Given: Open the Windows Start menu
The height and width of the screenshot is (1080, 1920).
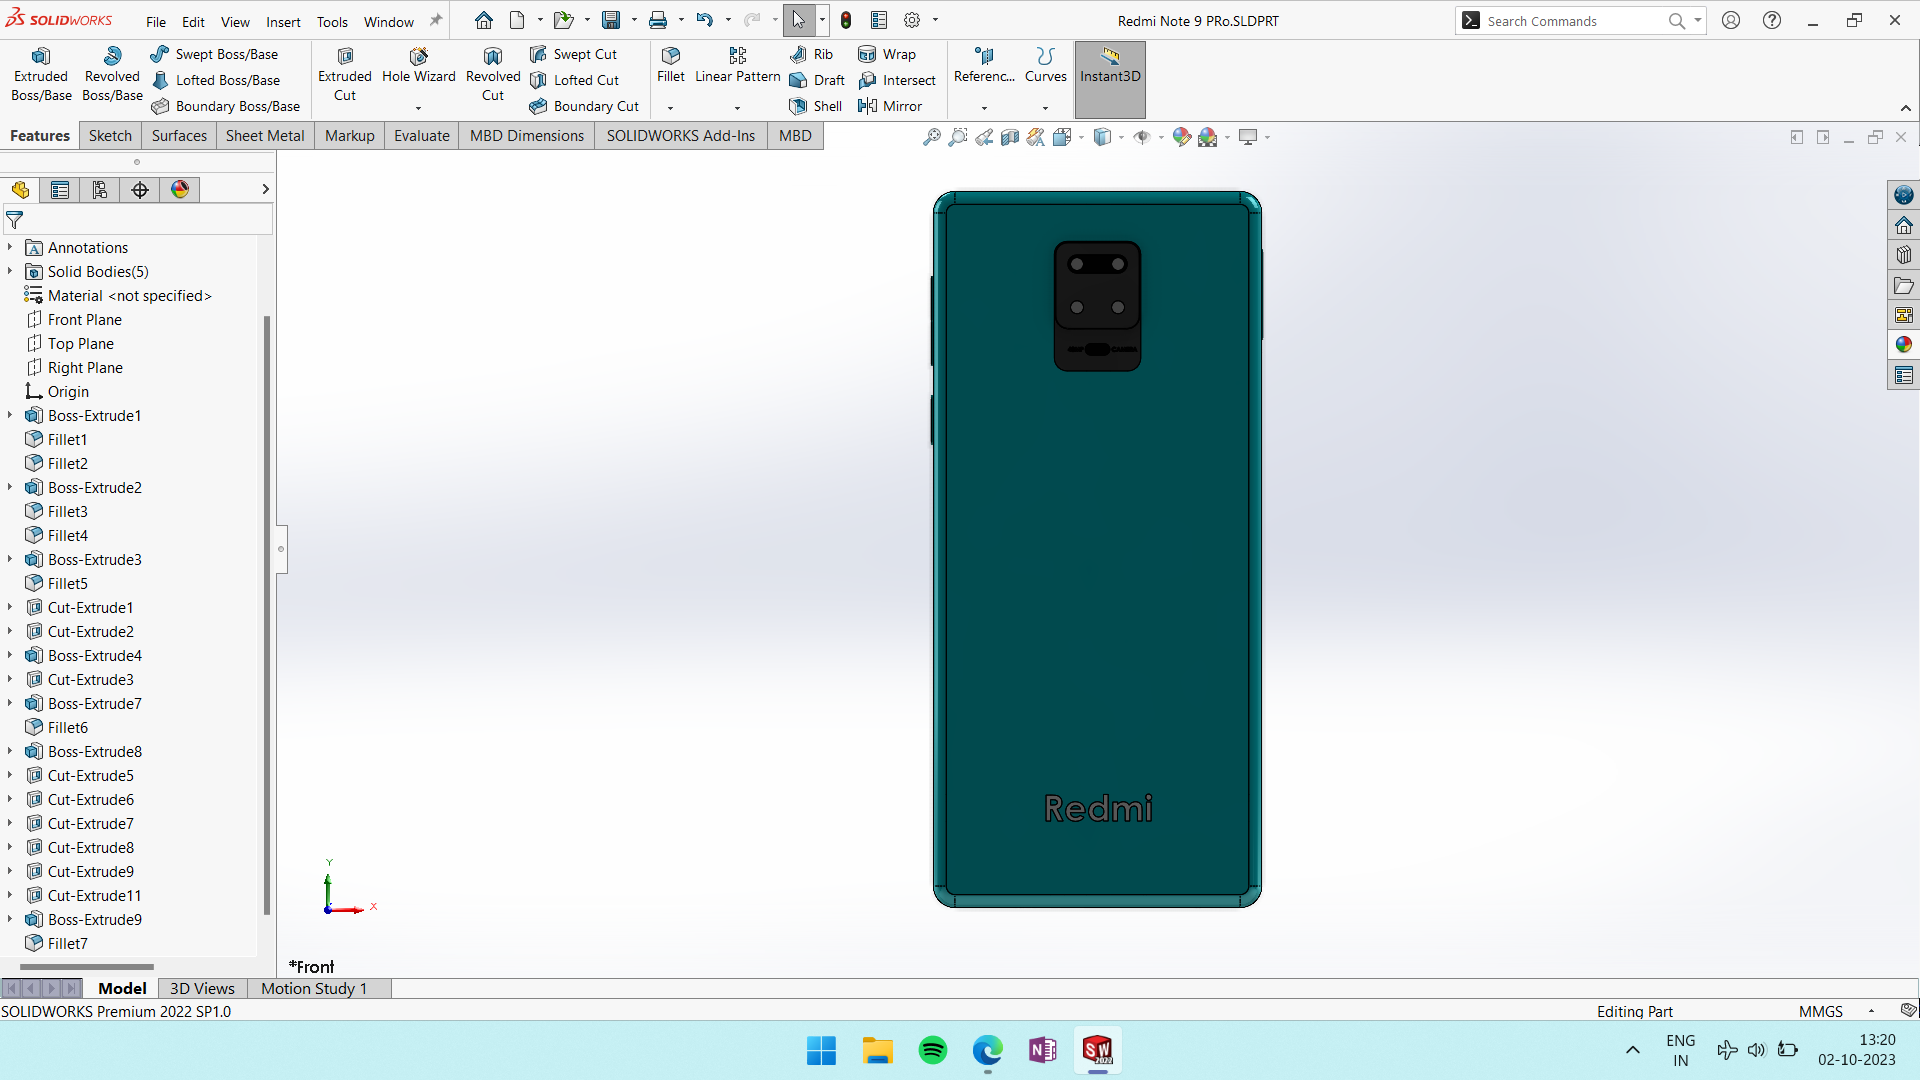Looking at the screenshot, I should tap(822, 1050).
